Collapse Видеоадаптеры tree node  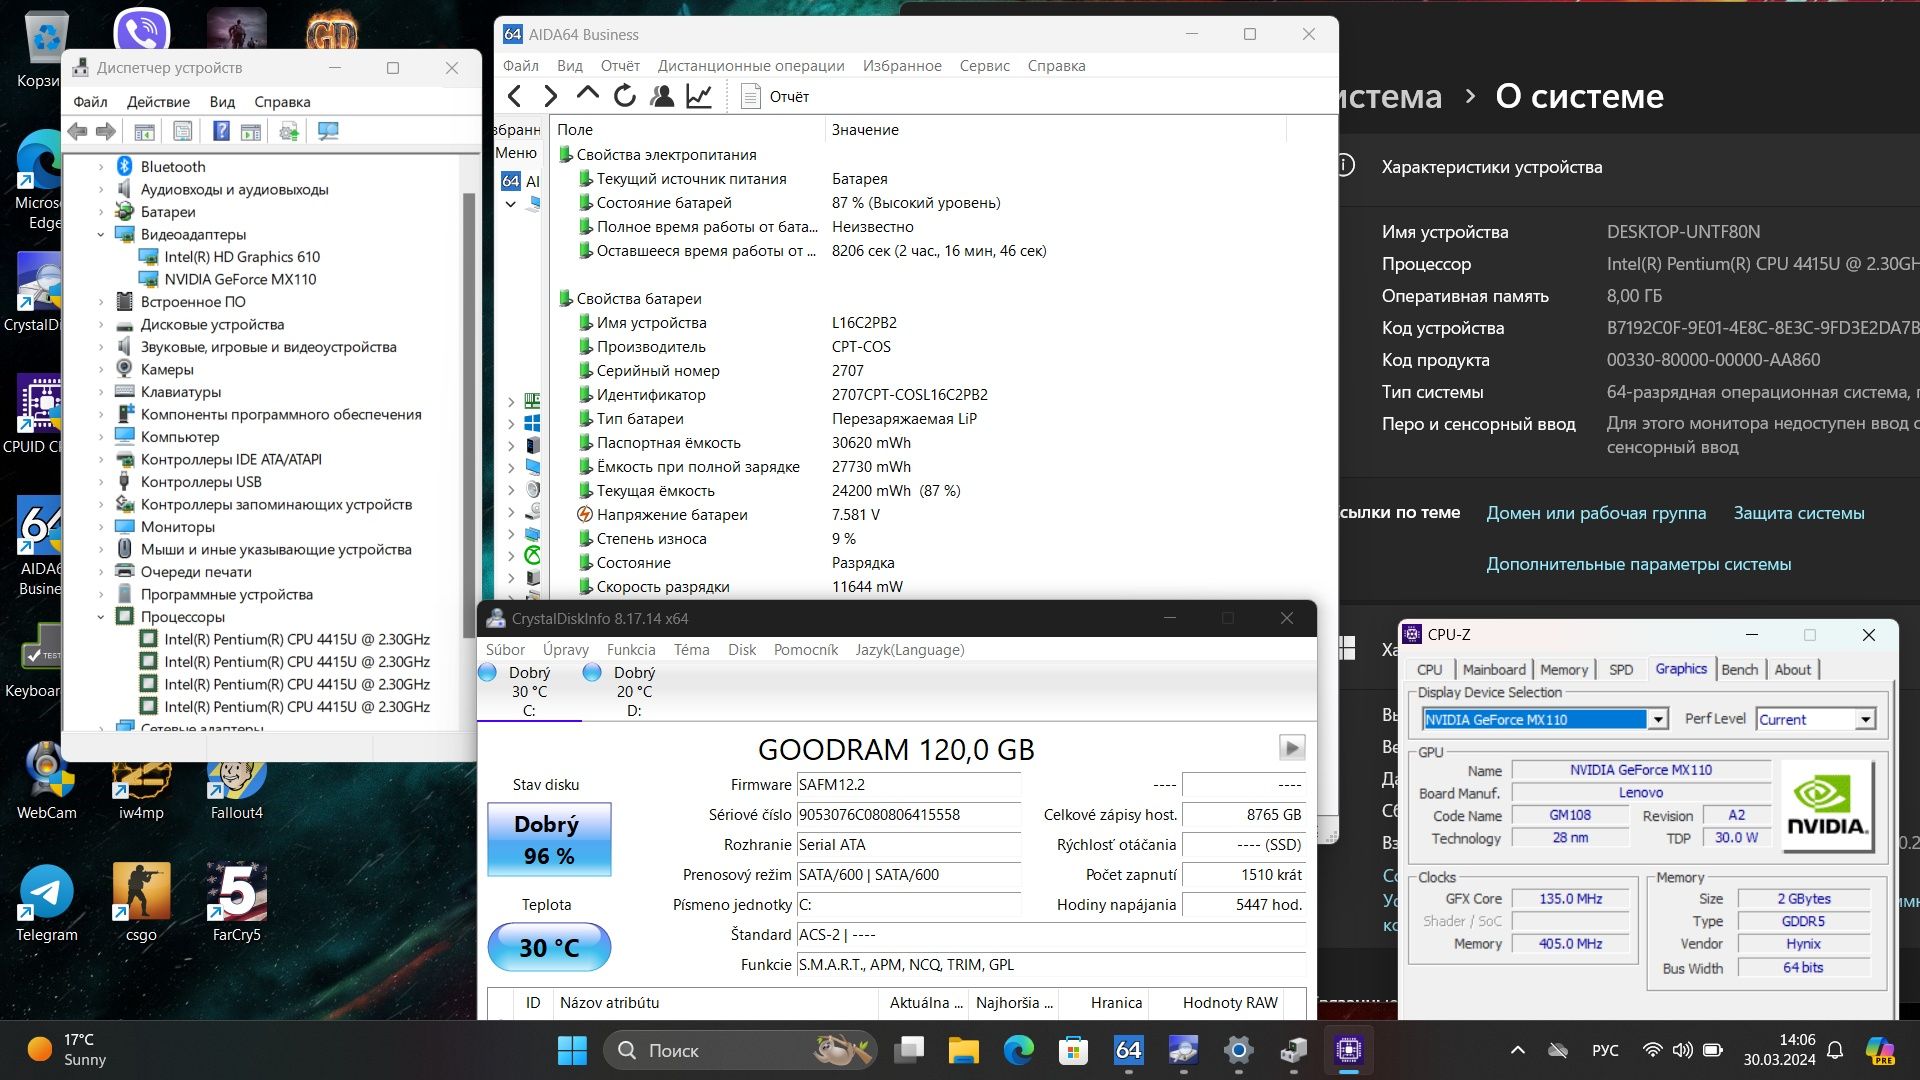coord(101,234)
